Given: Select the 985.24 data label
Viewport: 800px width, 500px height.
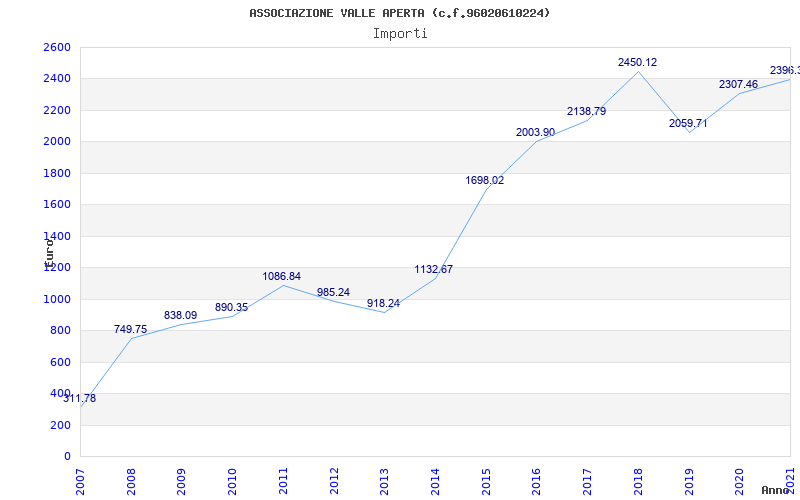Looking at the screenshot, I should point(333,293).
